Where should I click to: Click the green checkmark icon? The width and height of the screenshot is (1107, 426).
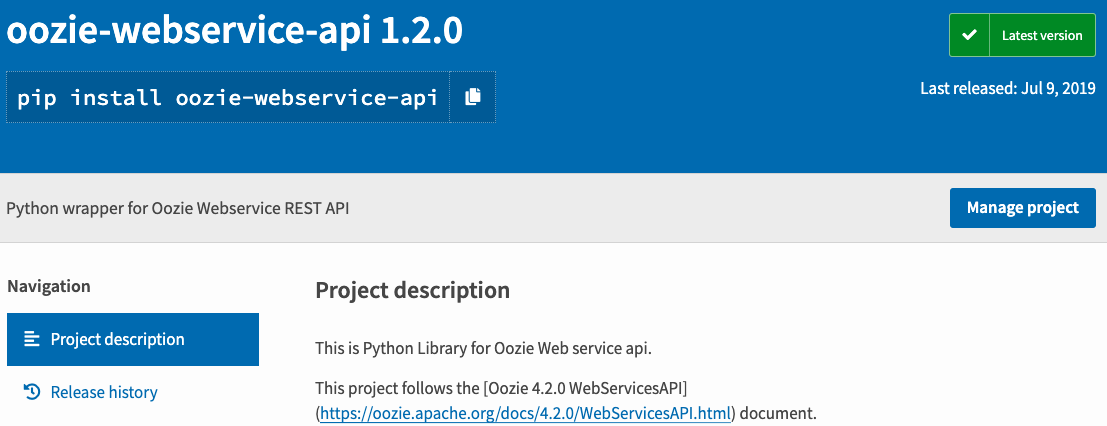(x=968, y=35)
